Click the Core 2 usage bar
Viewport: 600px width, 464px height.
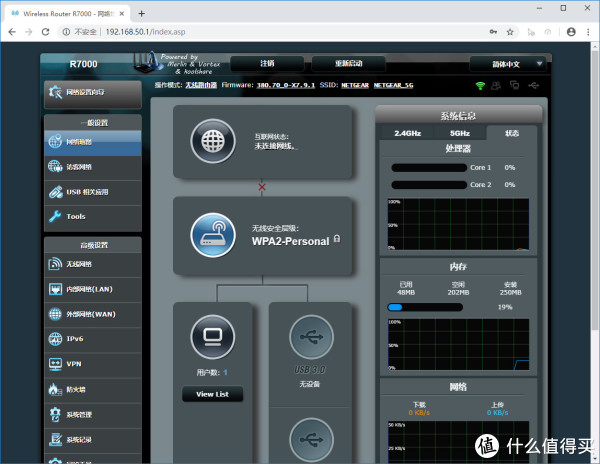[429, 185]
